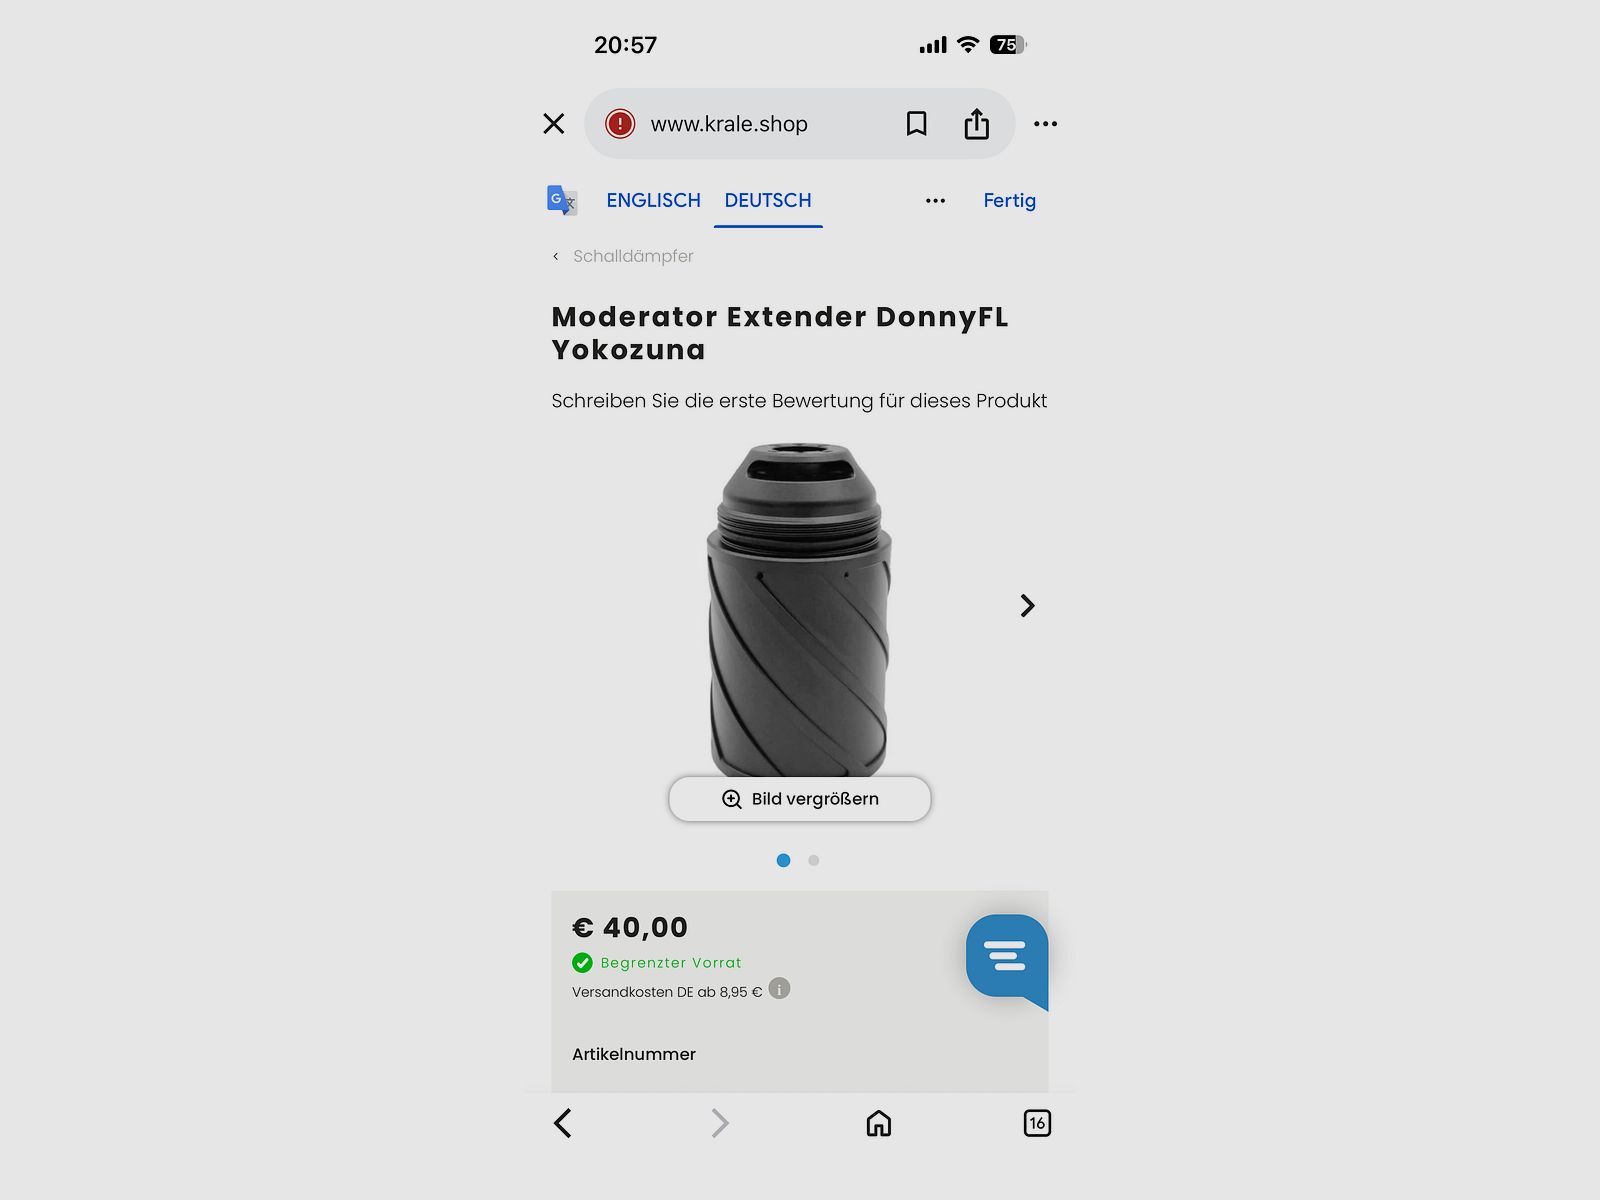Screen dimensions: 1600x1200
Task: Click Bild vergrößern button
Action: (x=800, y=799)
